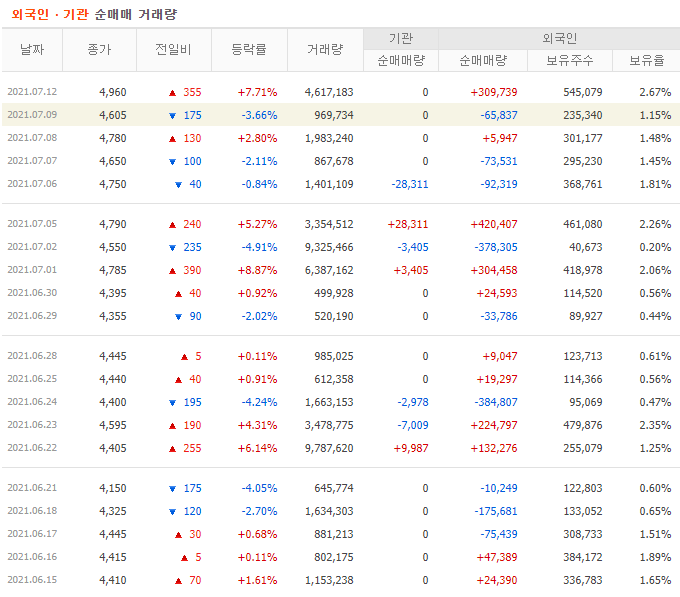Click the up arrow beside 190
This screenshot has height=597, width=680.
click(x=173, y=426)
